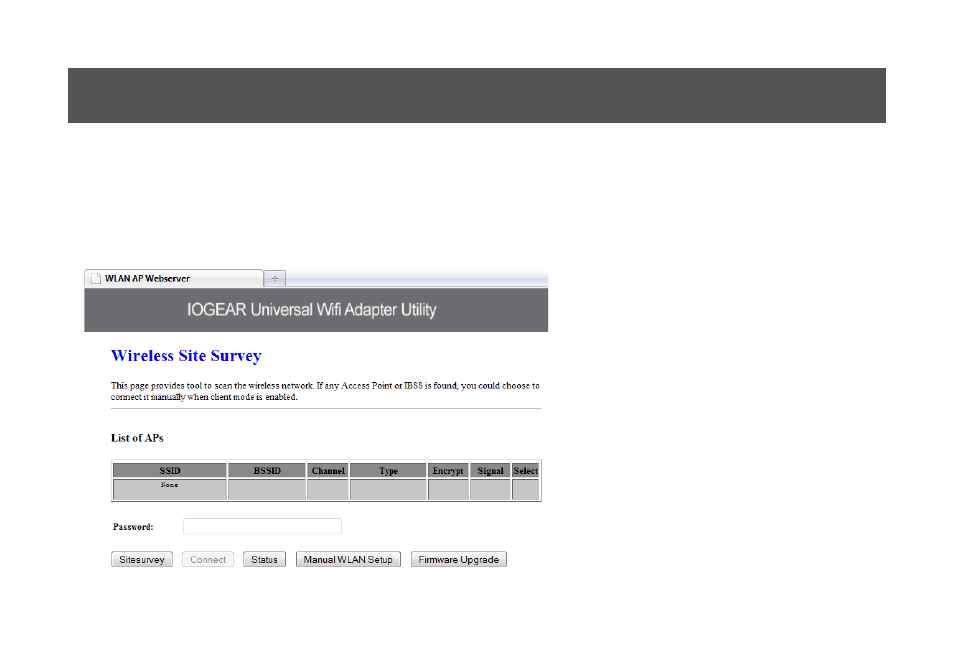The width and height of the screenshot is (954, 664).
Task: Click the Password: label
Action: coord(133,526)
